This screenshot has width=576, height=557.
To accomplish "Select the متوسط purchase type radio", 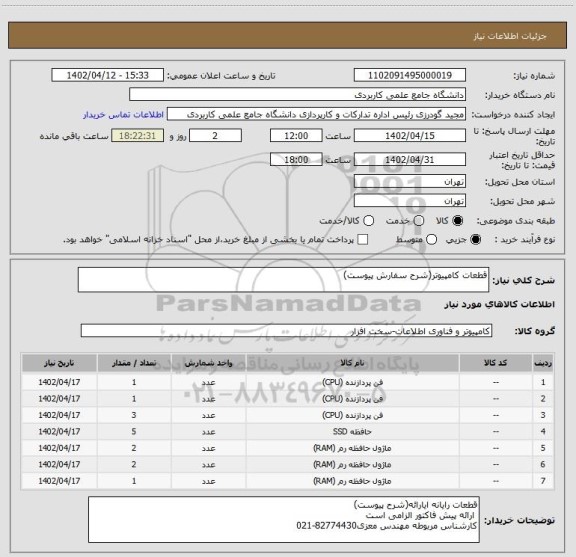I will coord(431,240).
